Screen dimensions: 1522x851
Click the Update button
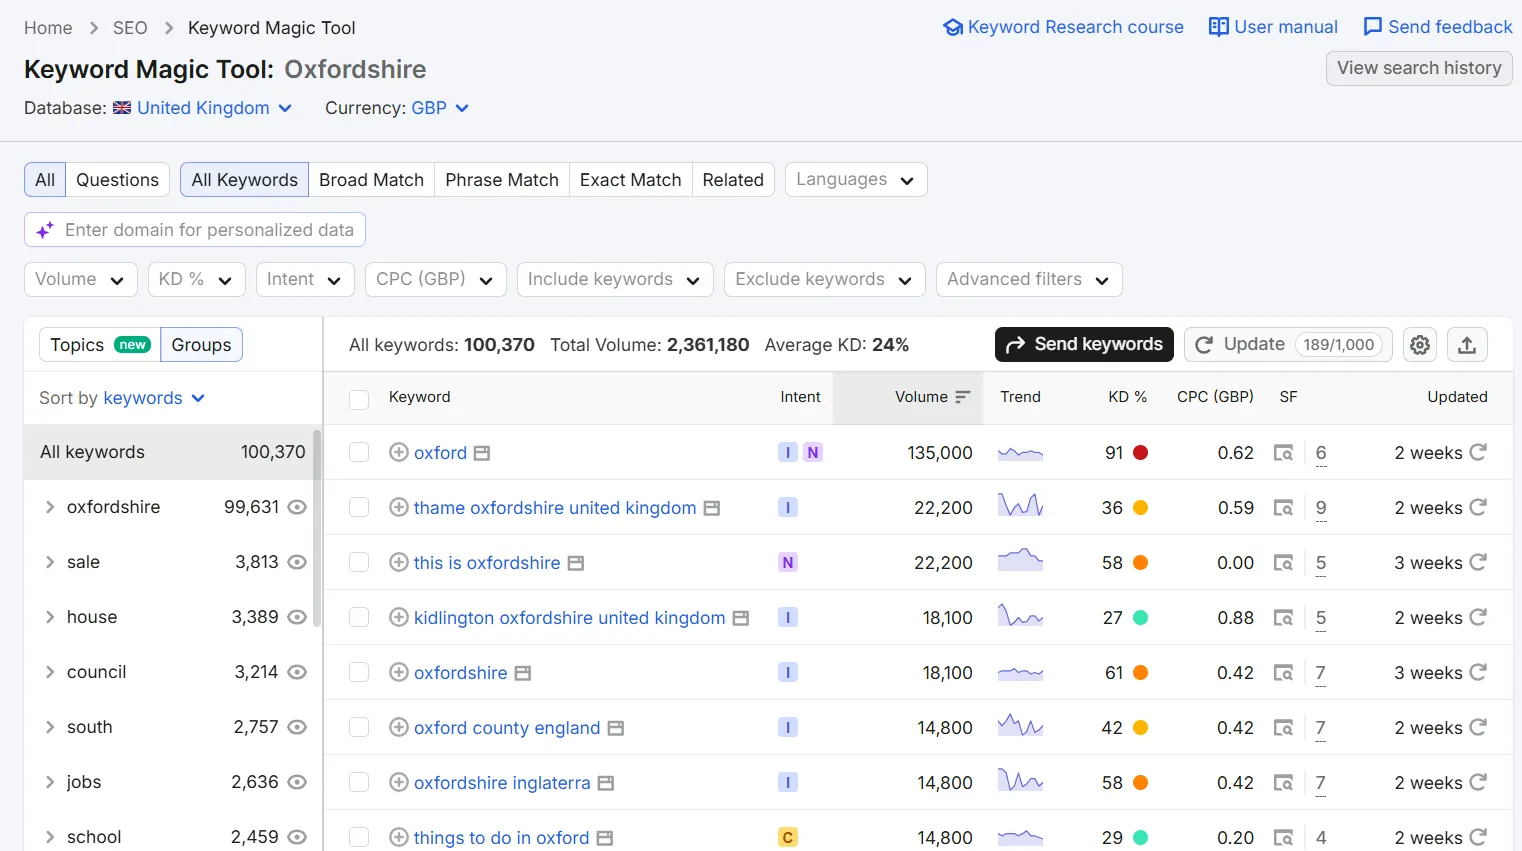pyautogui.click(x=1288, y=344)
